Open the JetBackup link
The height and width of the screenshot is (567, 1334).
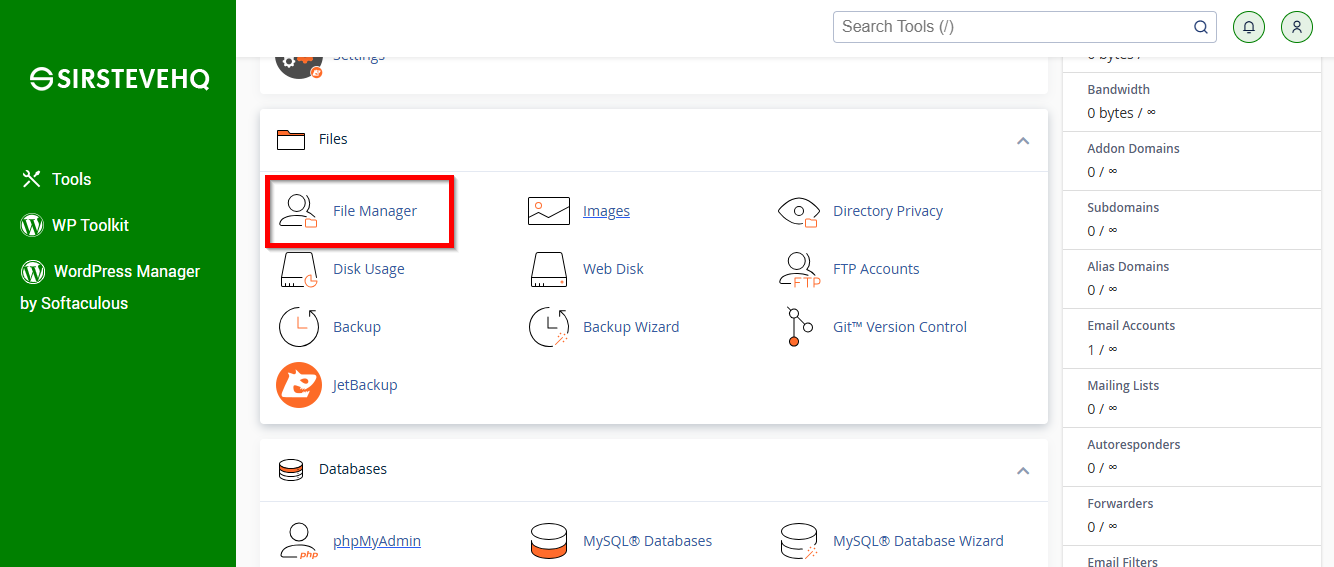point(365,385)
